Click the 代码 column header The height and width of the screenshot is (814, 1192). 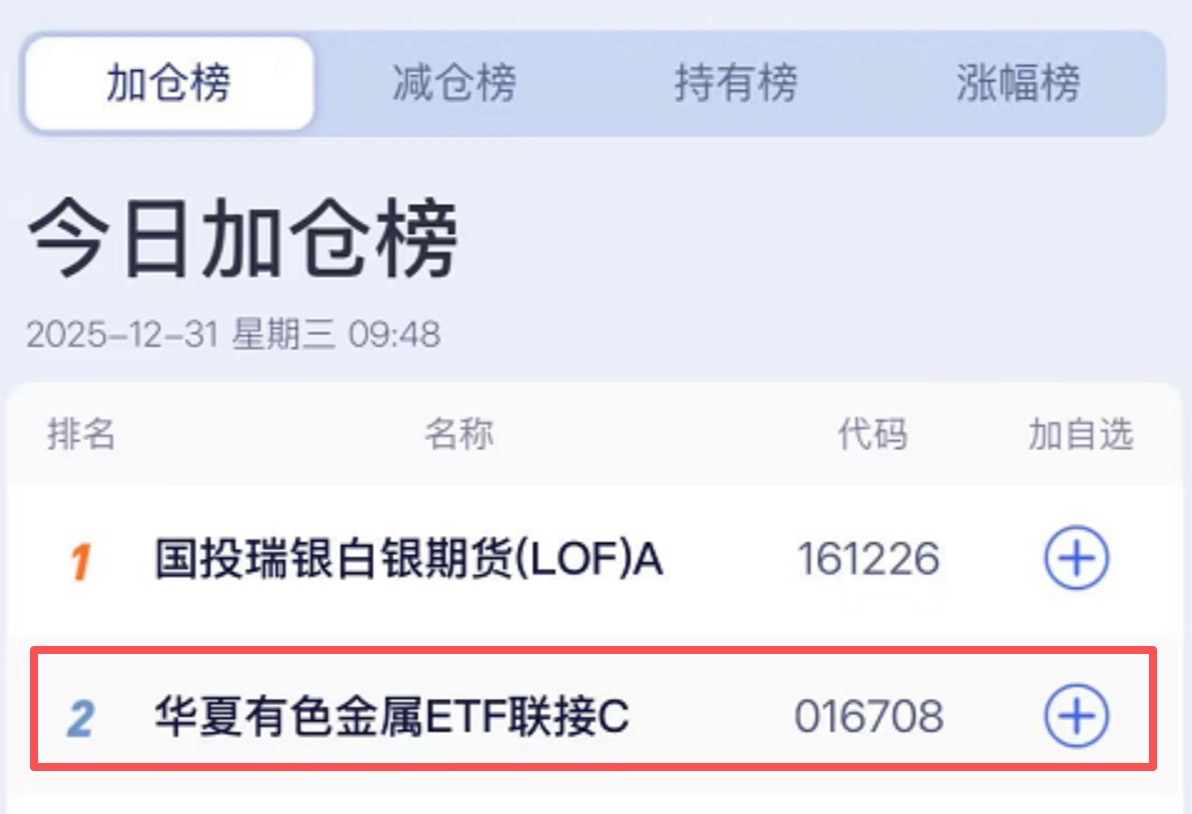pyautogui.click(x=871, y=435)
